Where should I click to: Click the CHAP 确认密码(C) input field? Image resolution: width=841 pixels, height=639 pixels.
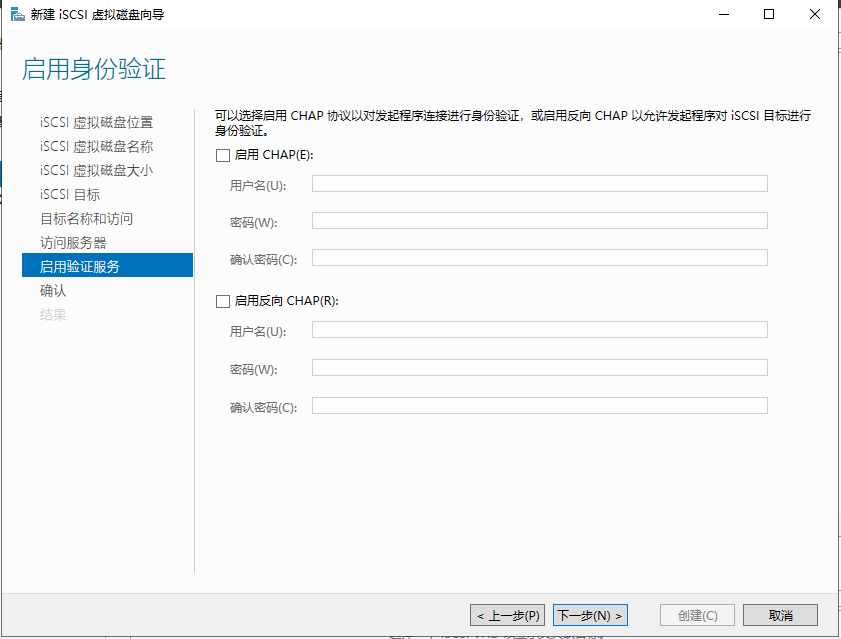click(540, 258)
